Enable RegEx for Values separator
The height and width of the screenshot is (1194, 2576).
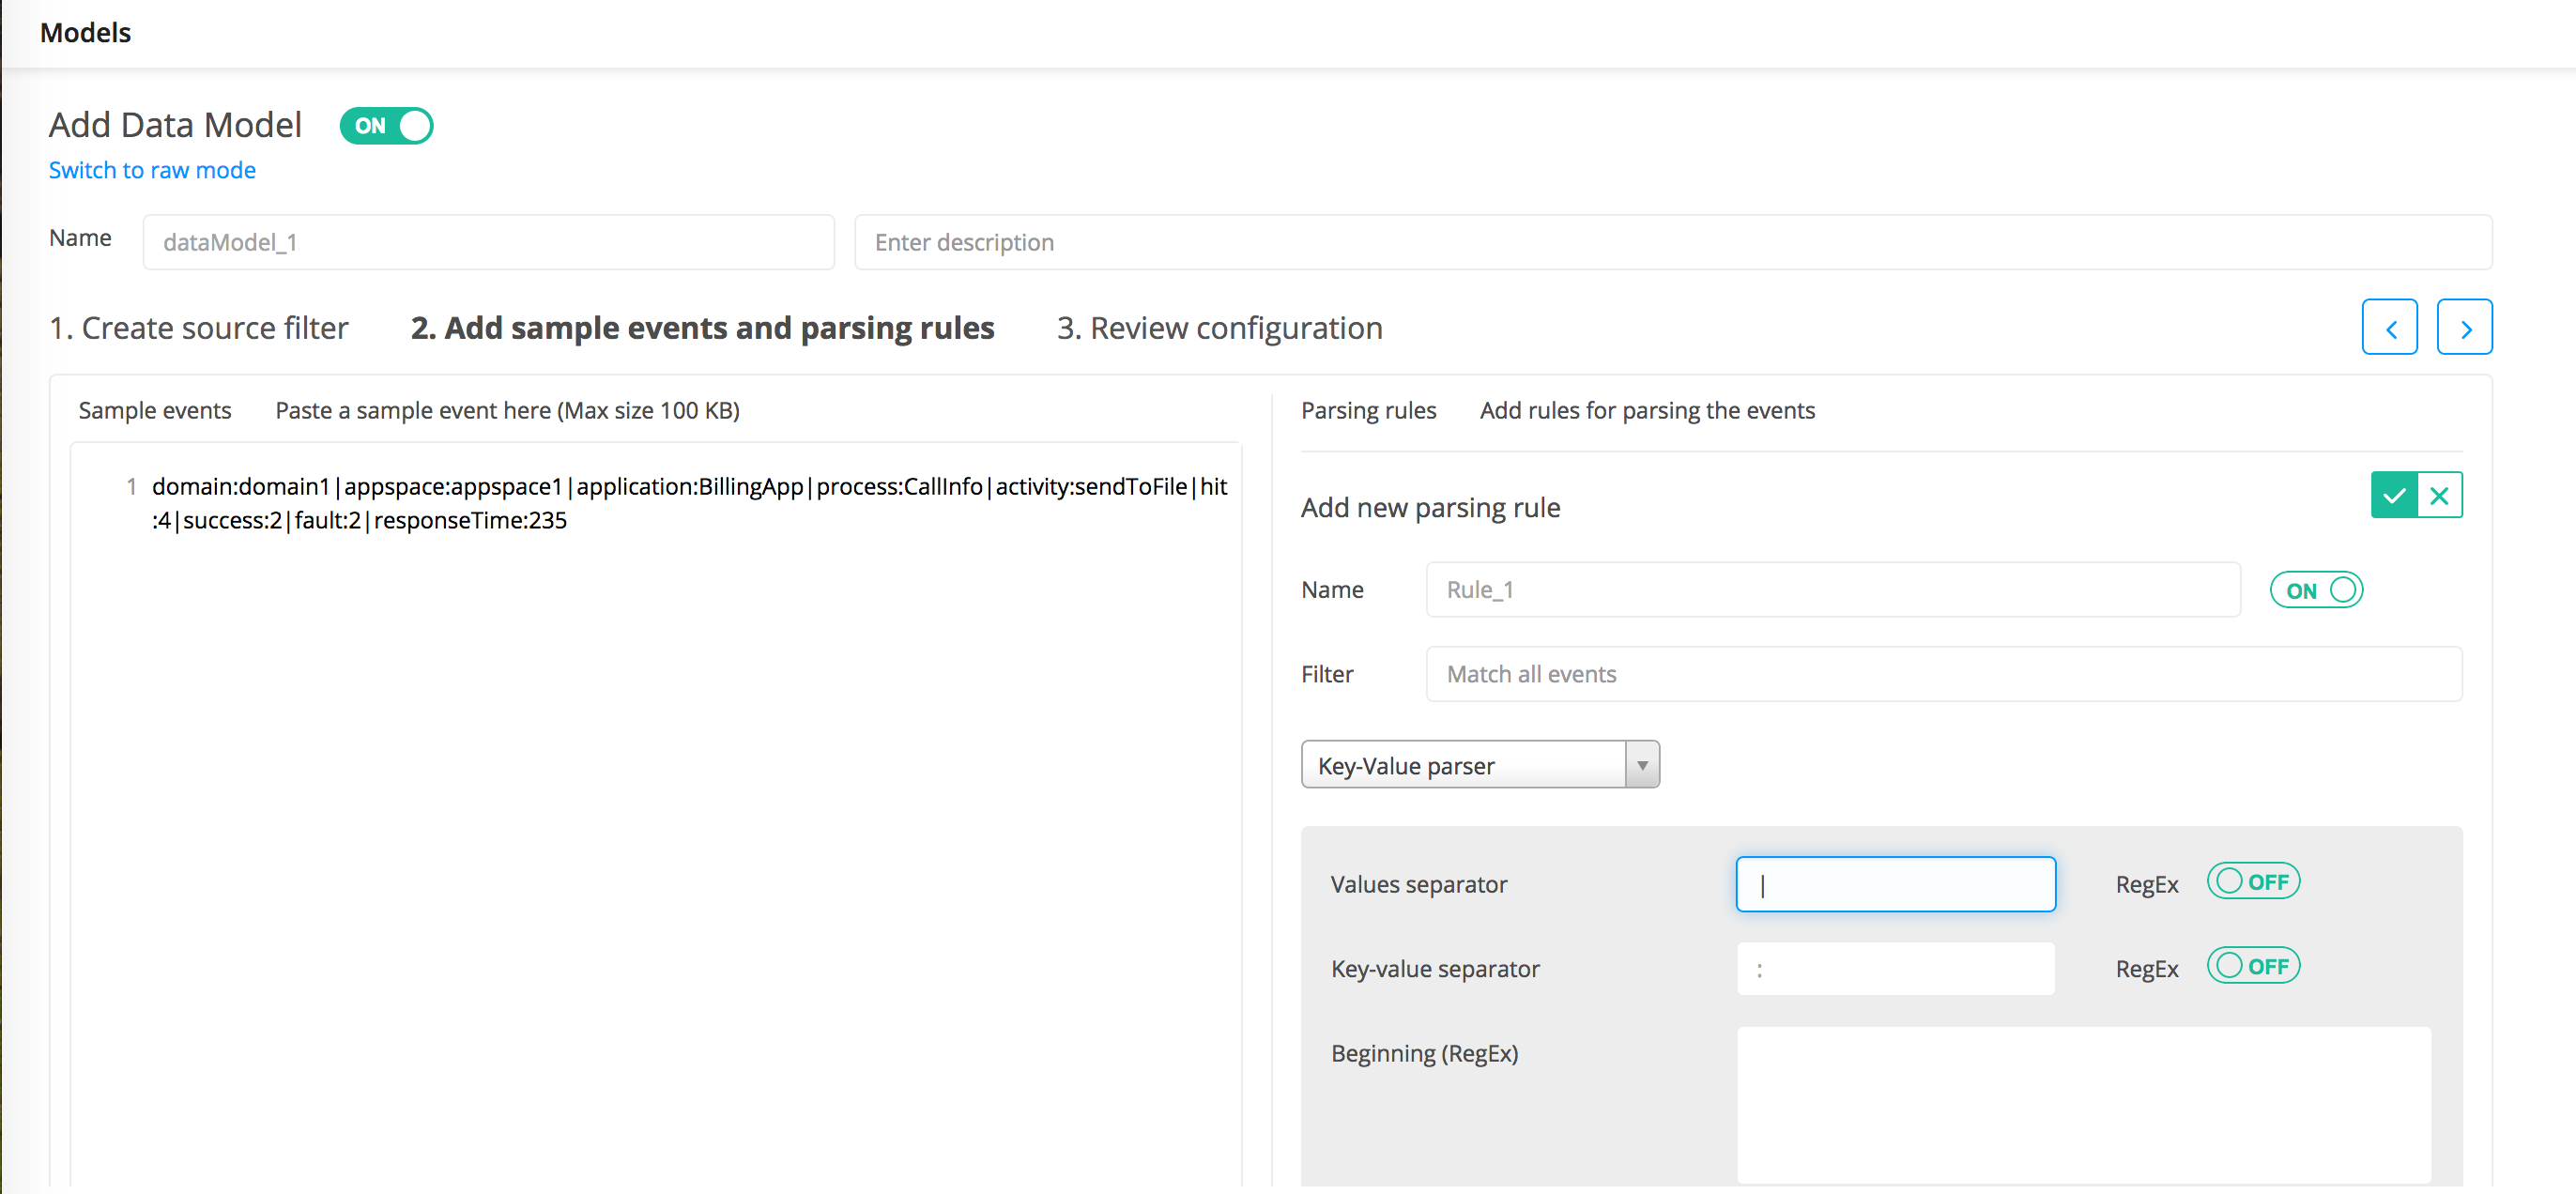[x=2253, y=882]
